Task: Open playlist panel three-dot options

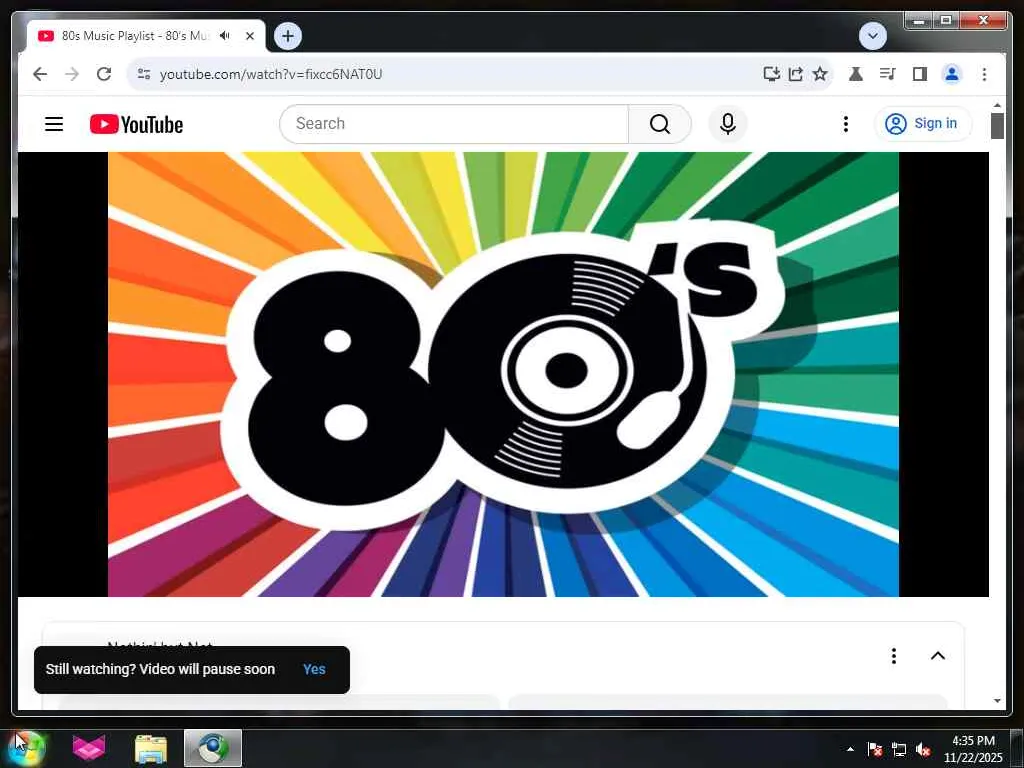Action: 893,656
